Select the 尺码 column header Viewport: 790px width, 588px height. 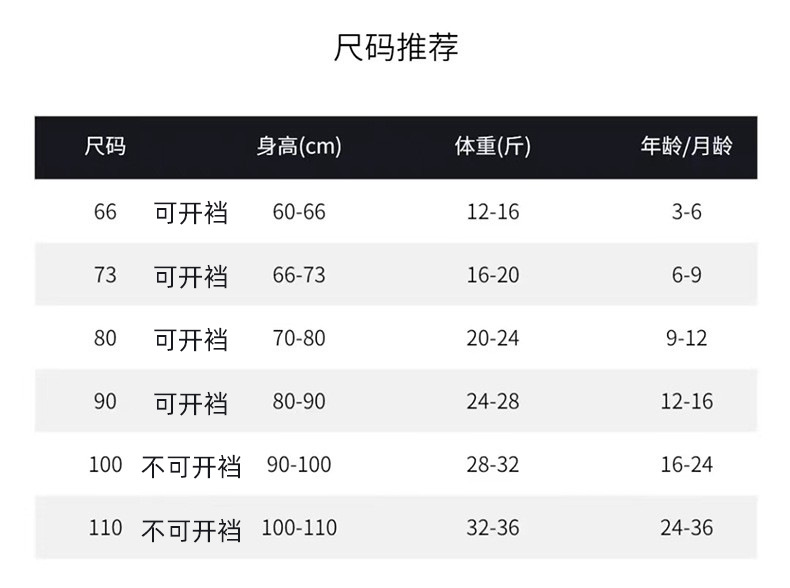105,147
